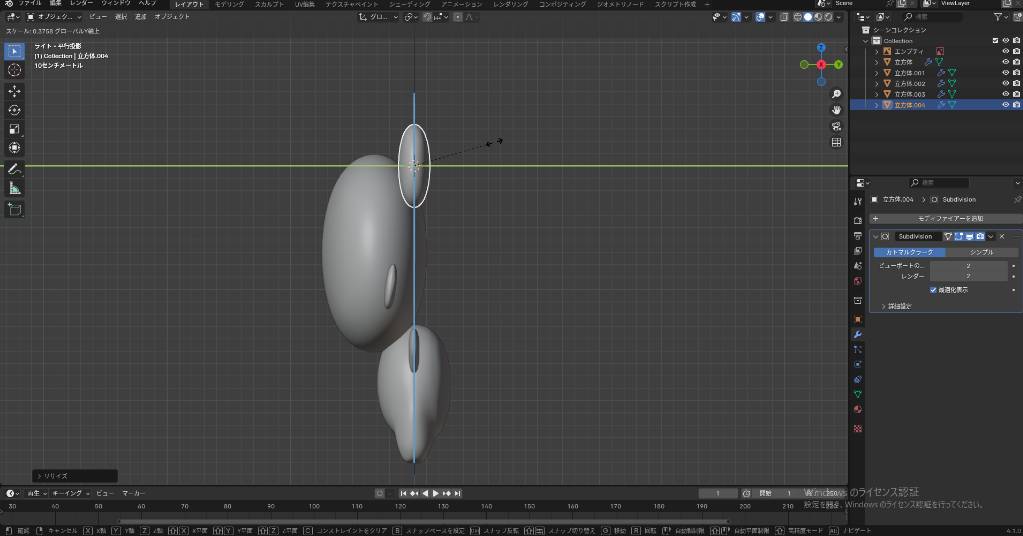Select the Move tool in the toolbar
The height and width of the screenshot is (536, 1023).
(14, 90)
